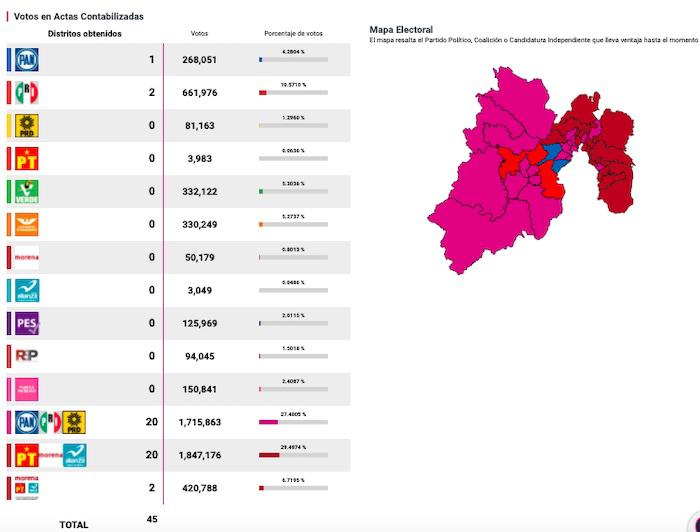The height and width of the screenshot is (532, 700).
Task: Click the vote count 1,847,176
Action: pos(200,455)
